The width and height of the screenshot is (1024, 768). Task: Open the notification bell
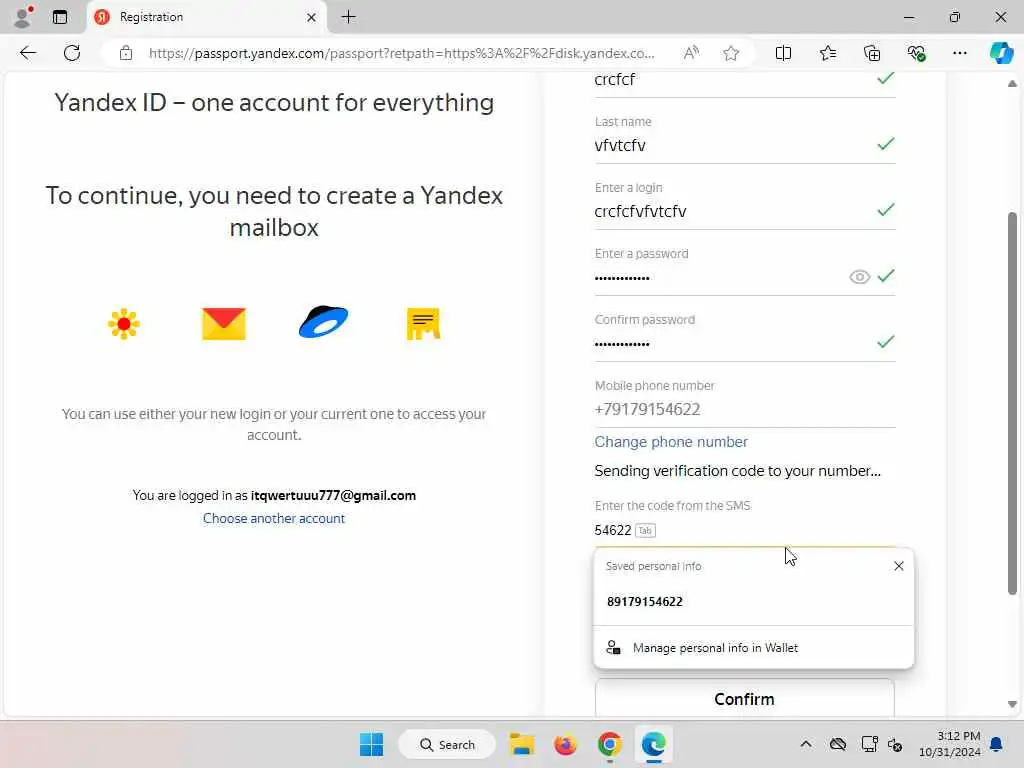click(997, 744)
